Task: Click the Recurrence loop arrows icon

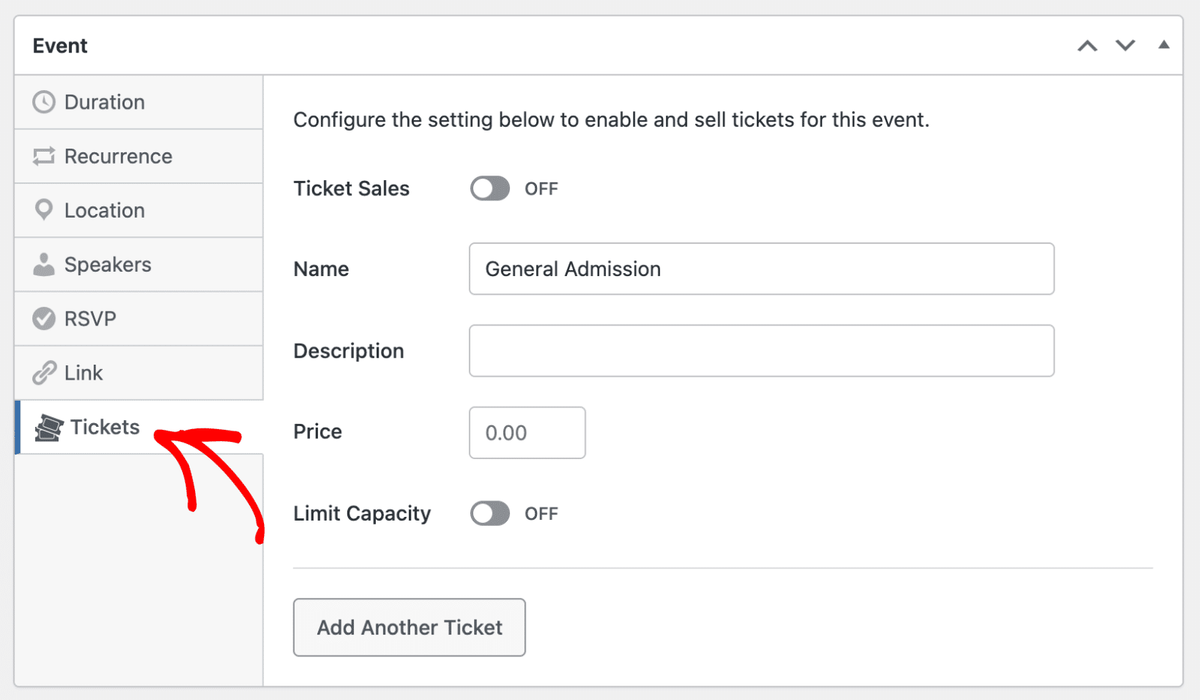Action: tap(44, 156)
